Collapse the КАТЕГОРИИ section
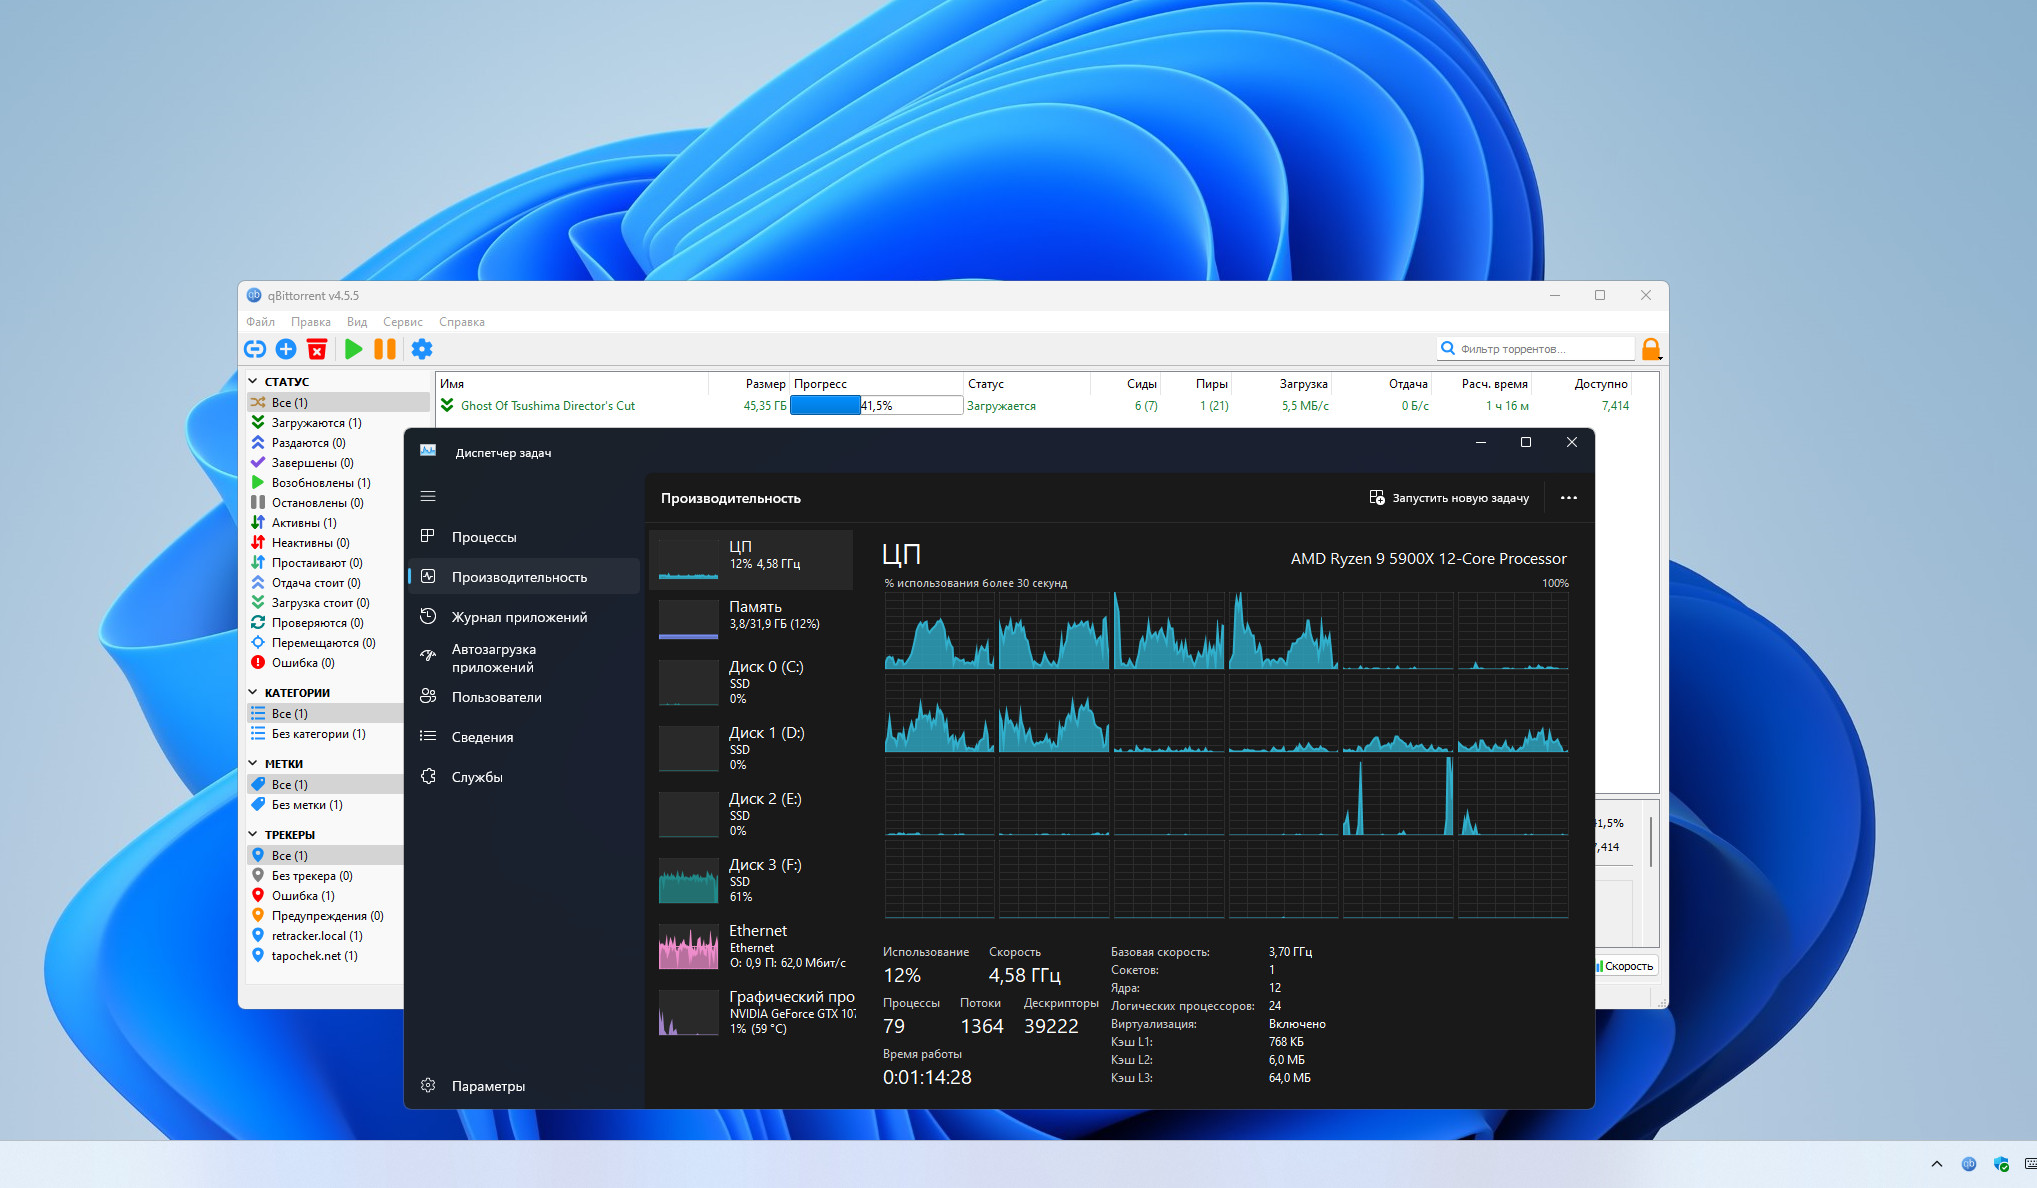This screenshot has height=1188, width=2037. [x=253, y=693]
